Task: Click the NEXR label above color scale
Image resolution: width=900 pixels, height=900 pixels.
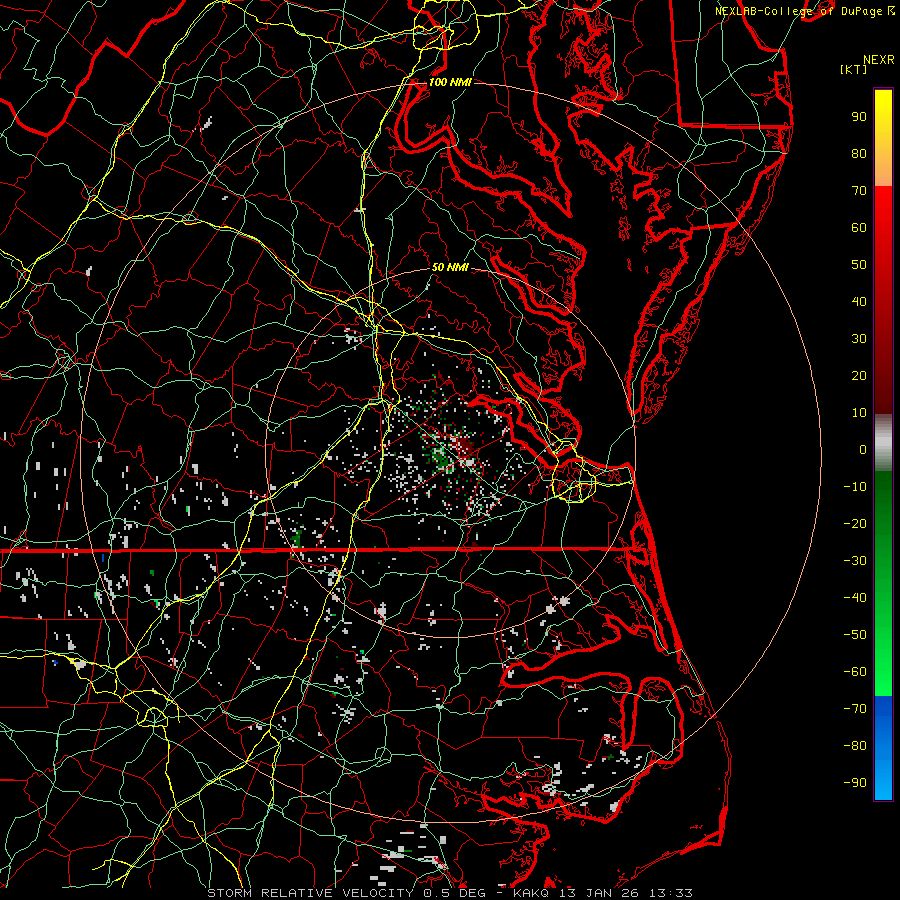Action: click(879, 59)
